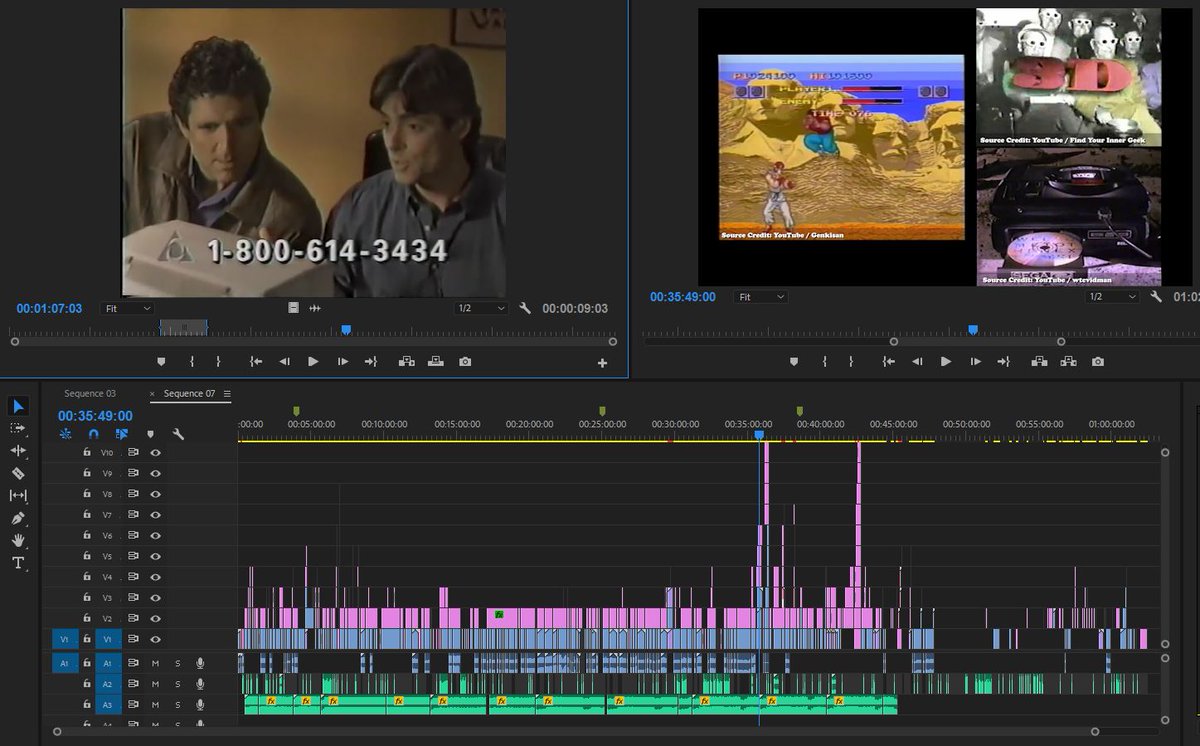Screen dimensions: 1200x746
Task: Click Program monitor timecode 00:35:49:00
Action: 683,297
